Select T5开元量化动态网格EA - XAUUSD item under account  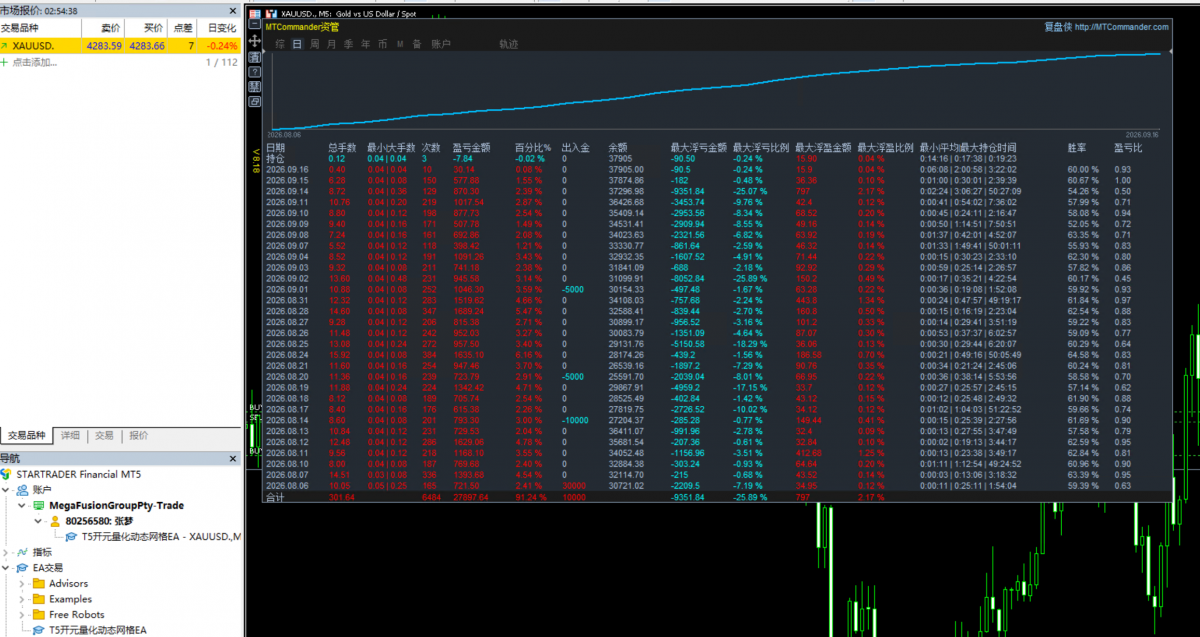[x=161, y=537]
